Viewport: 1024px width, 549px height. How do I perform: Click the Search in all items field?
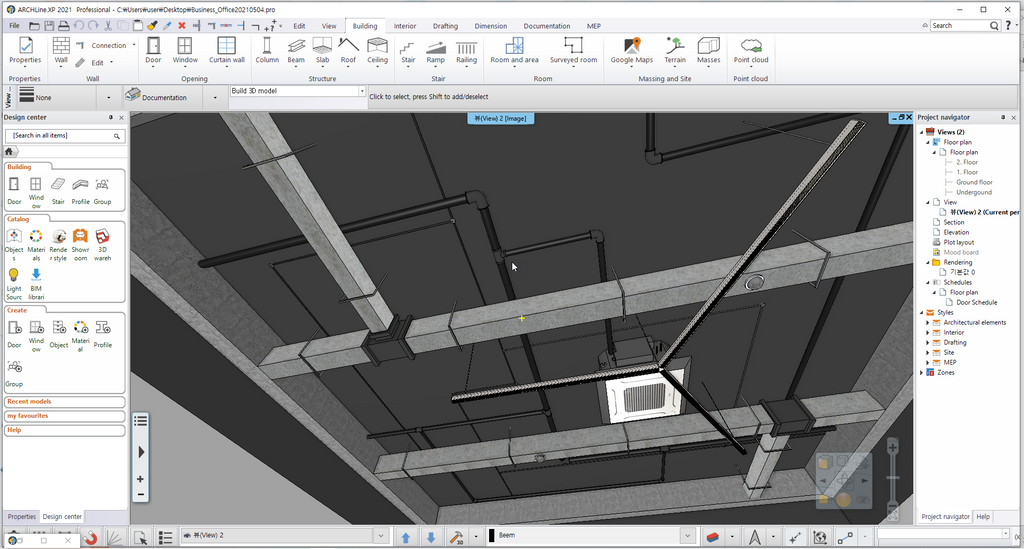click(63, 136)
